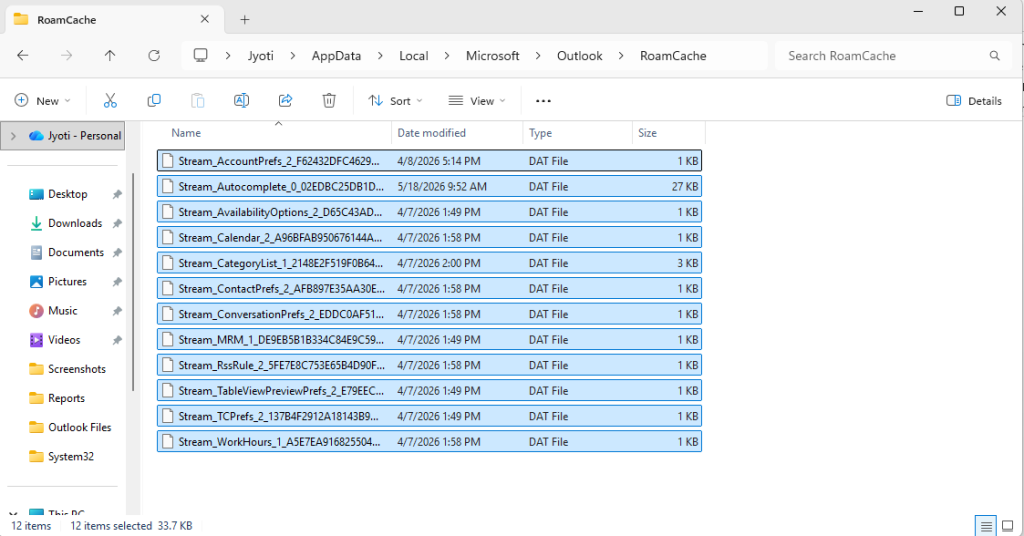
Task: Click the forward navigation arrow
Action: [x=66, y=56]
